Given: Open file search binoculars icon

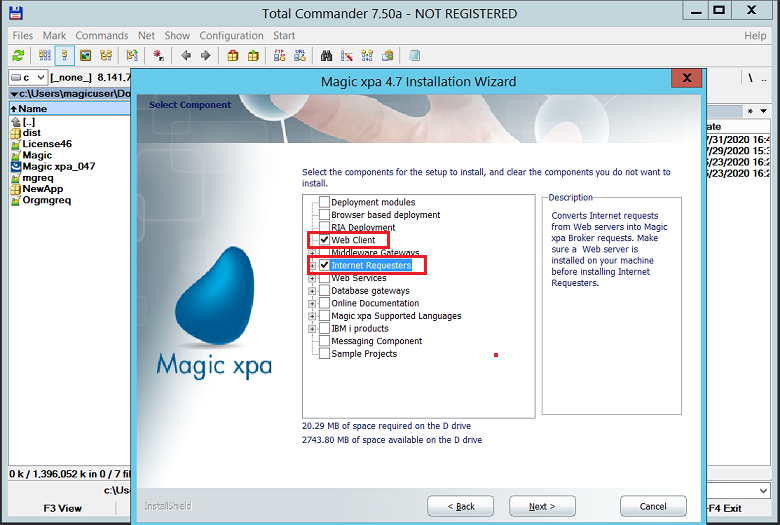Looking at the screenshot, I should coord(326,55).
